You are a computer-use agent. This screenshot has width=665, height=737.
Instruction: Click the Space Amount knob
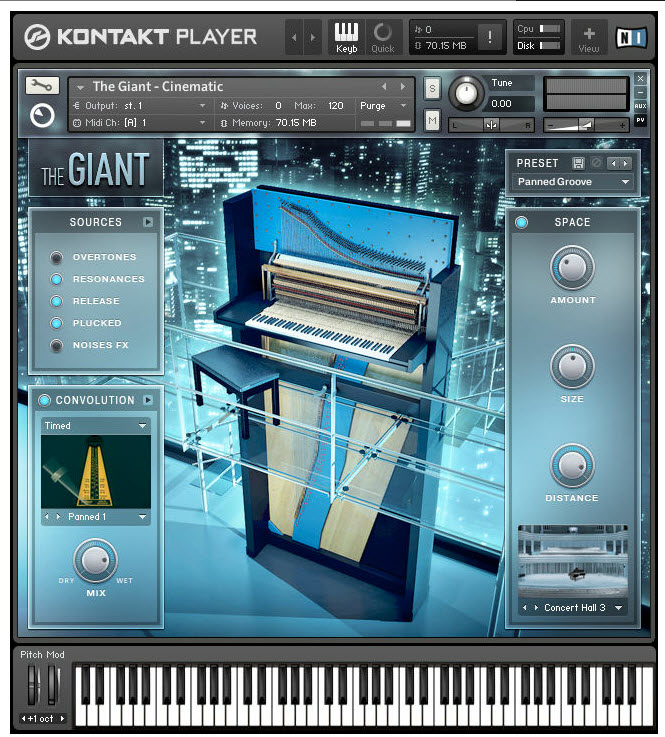coord(572,268)
